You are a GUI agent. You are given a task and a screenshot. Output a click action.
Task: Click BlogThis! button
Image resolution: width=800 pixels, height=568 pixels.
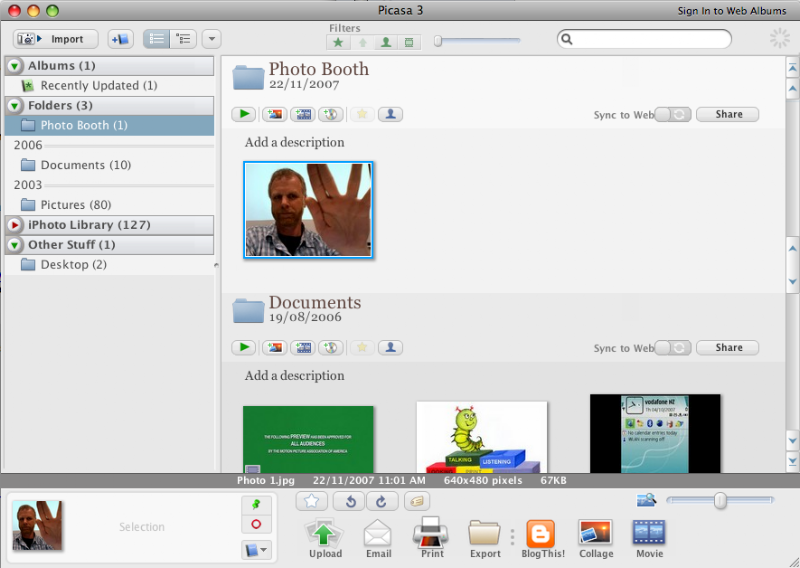(x=542, y=538)
